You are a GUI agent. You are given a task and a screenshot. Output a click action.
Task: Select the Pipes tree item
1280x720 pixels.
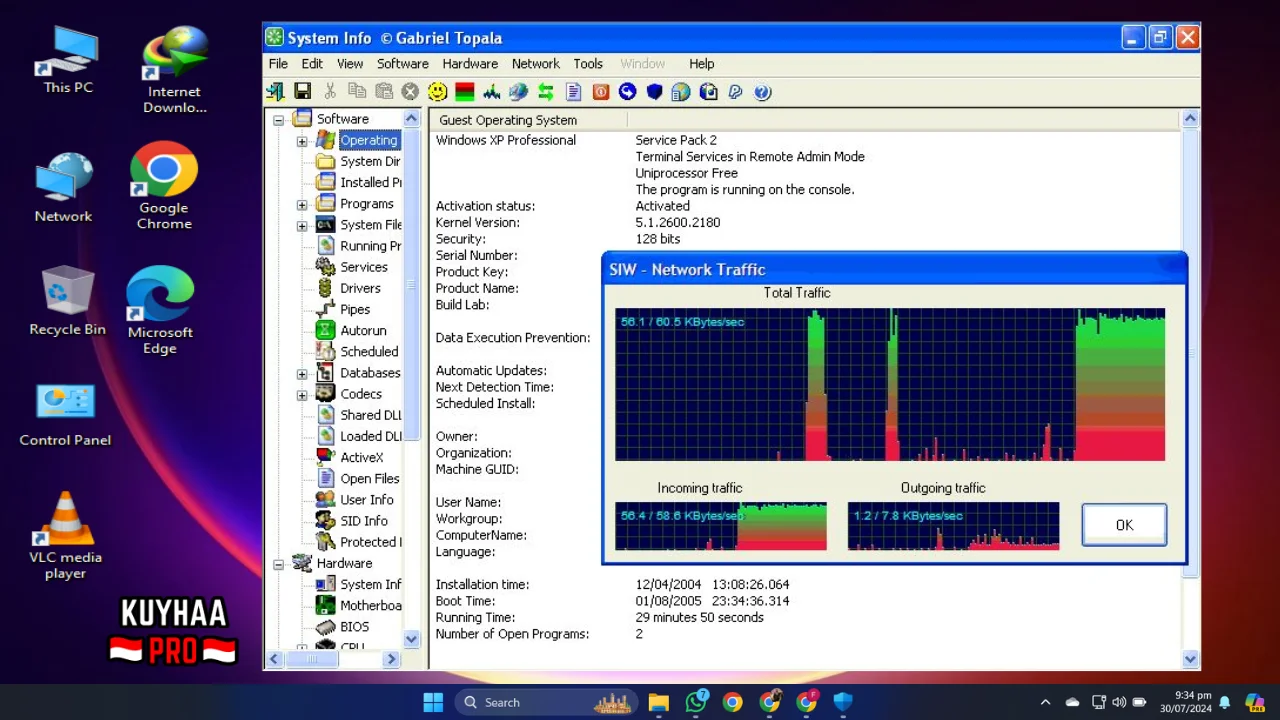click(355, 309)
